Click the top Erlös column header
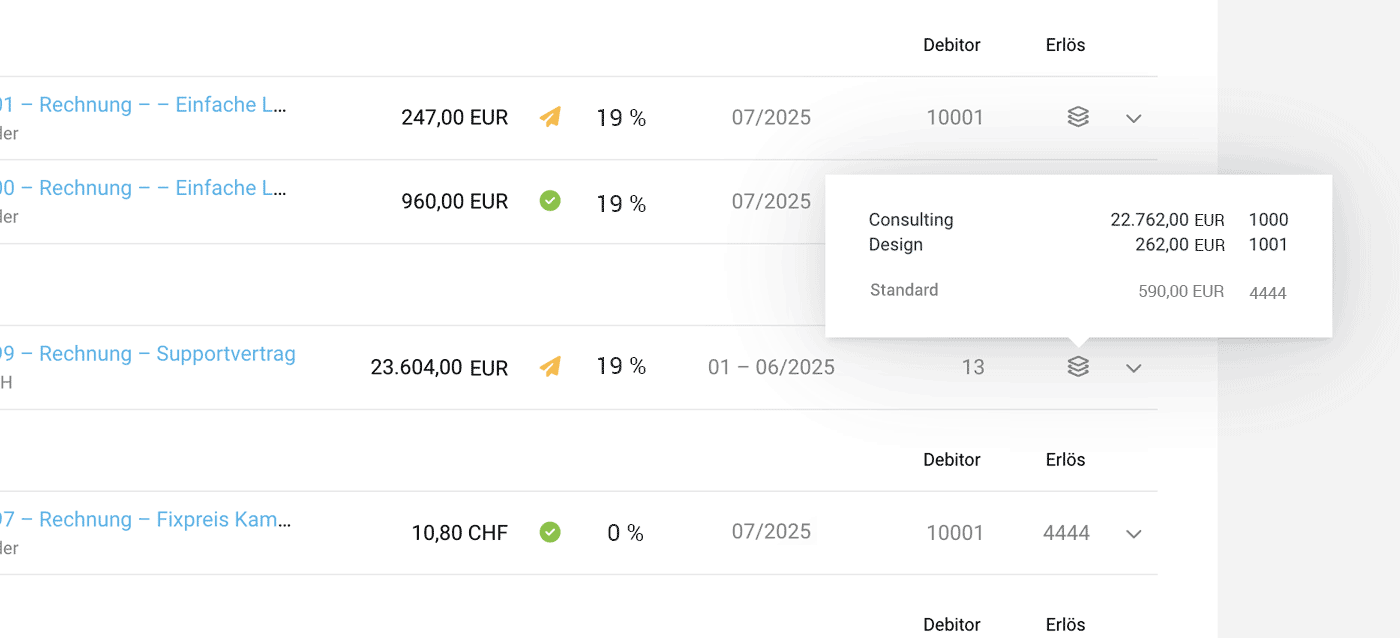Screen dimensions: 1400x638 [1065, 45]
